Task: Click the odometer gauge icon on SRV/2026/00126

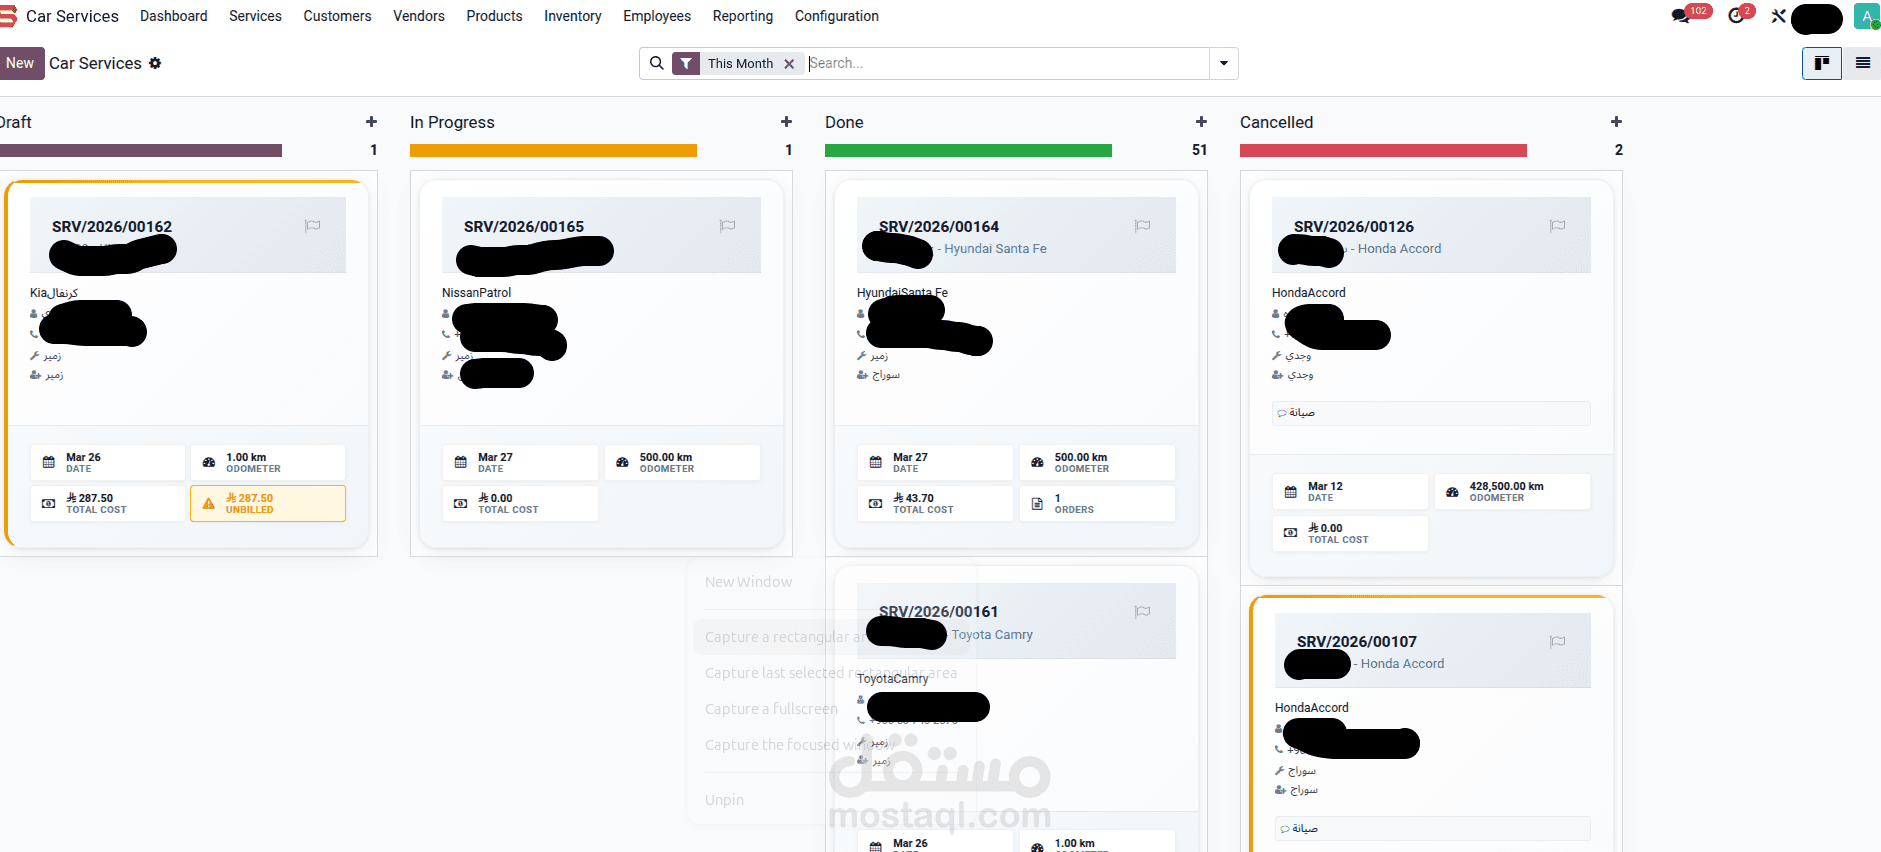Action: (x=1452, y=491)
